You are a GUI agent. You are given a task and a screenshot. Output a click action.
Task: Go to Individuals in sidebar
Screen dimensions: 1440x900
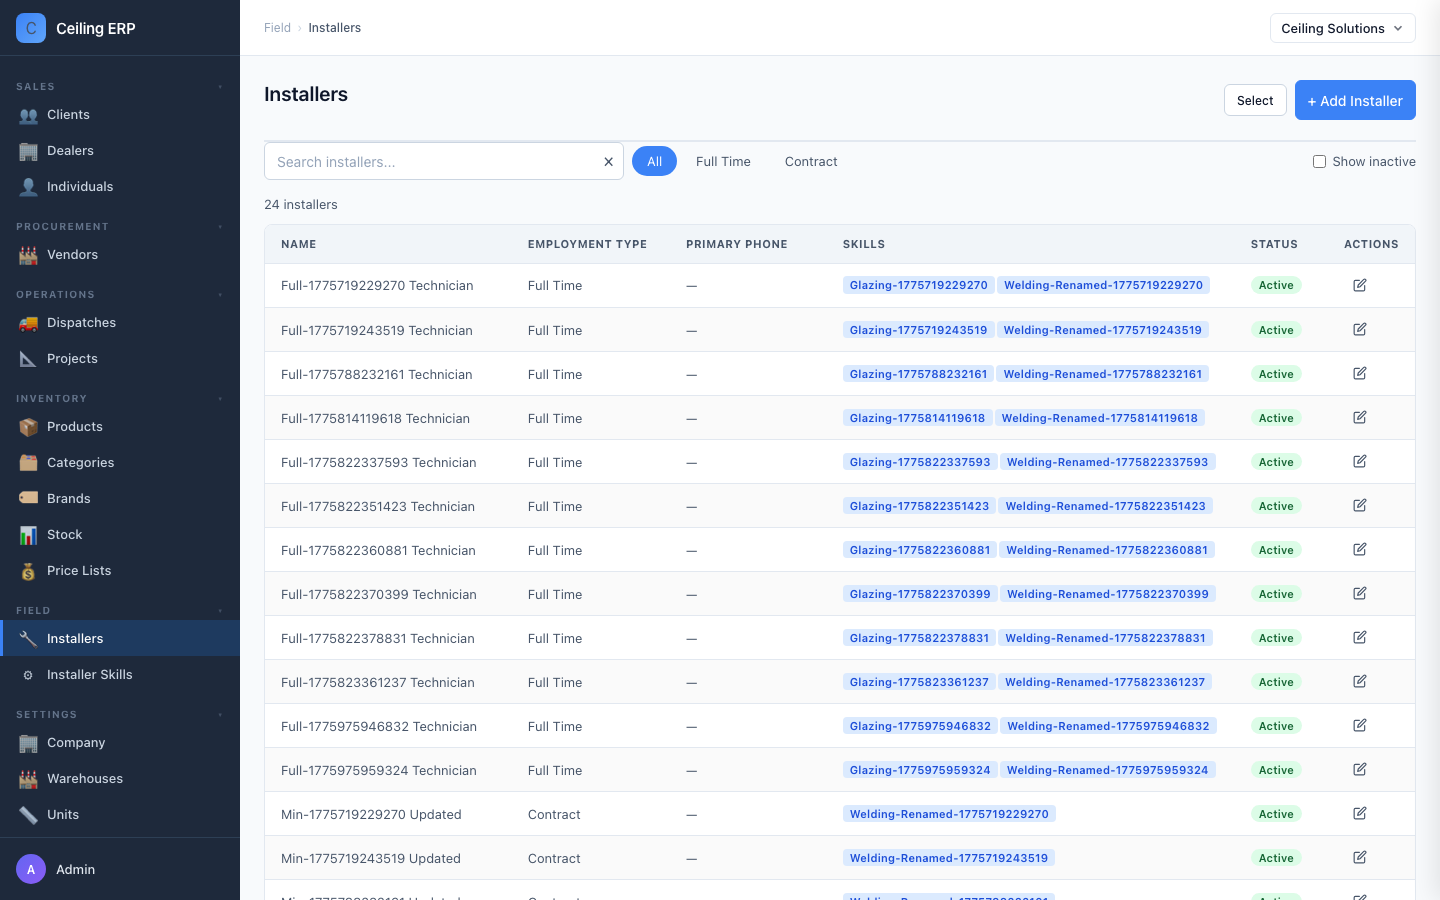point(120,187)
